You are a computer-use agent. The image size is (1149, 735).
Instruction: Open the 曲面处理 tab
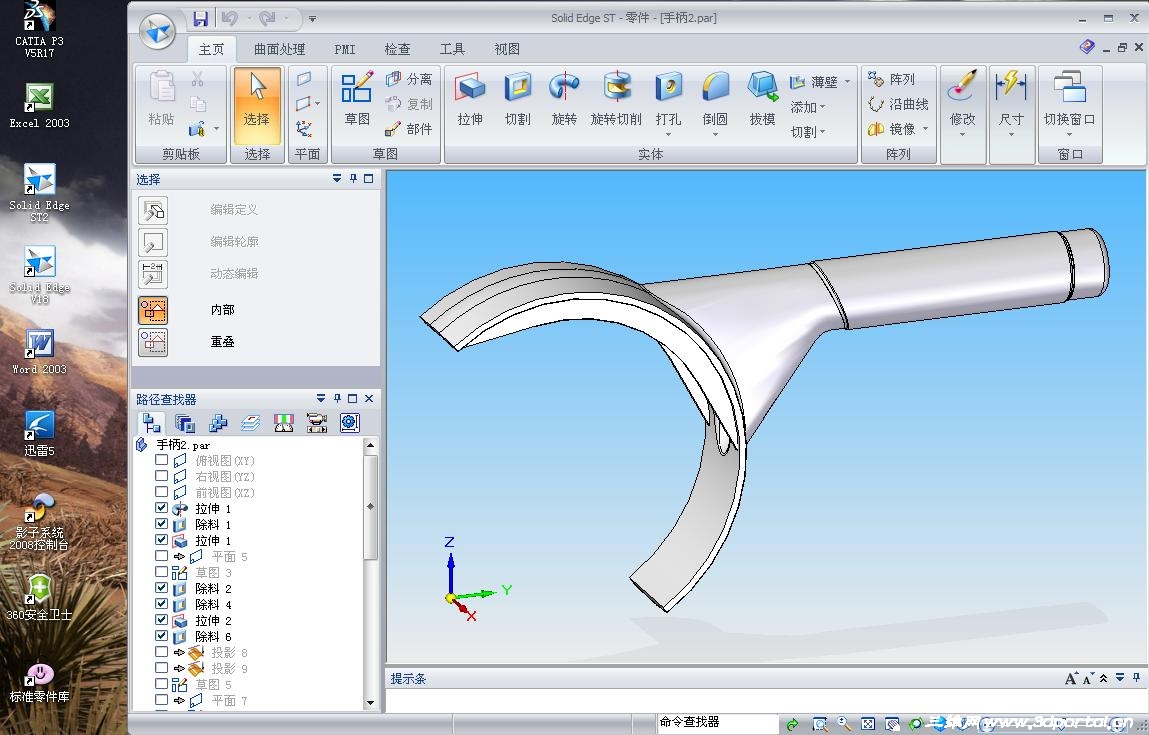click(279, 49)
